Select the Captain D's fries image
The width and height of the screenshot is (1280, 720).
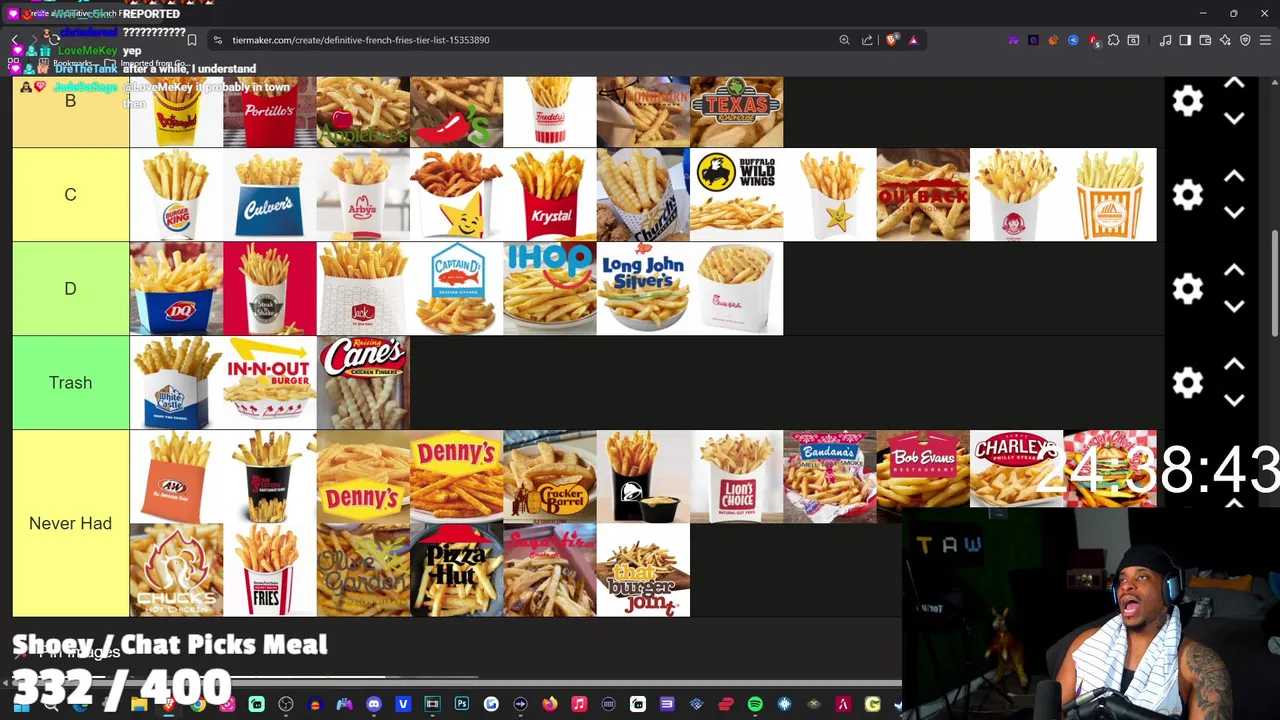click(x=457, y=289)
